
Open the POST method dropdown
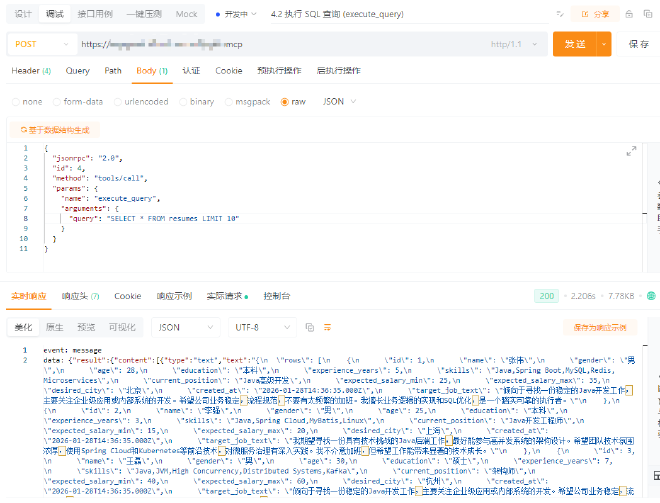pos(40,44)
